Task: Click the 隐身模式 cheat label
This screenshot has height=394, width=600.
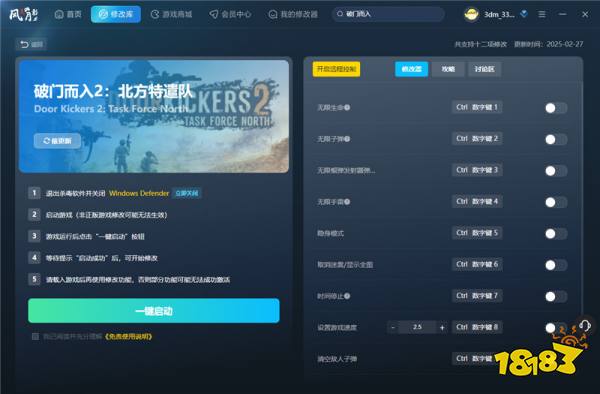Action: [x=330, y=233]
